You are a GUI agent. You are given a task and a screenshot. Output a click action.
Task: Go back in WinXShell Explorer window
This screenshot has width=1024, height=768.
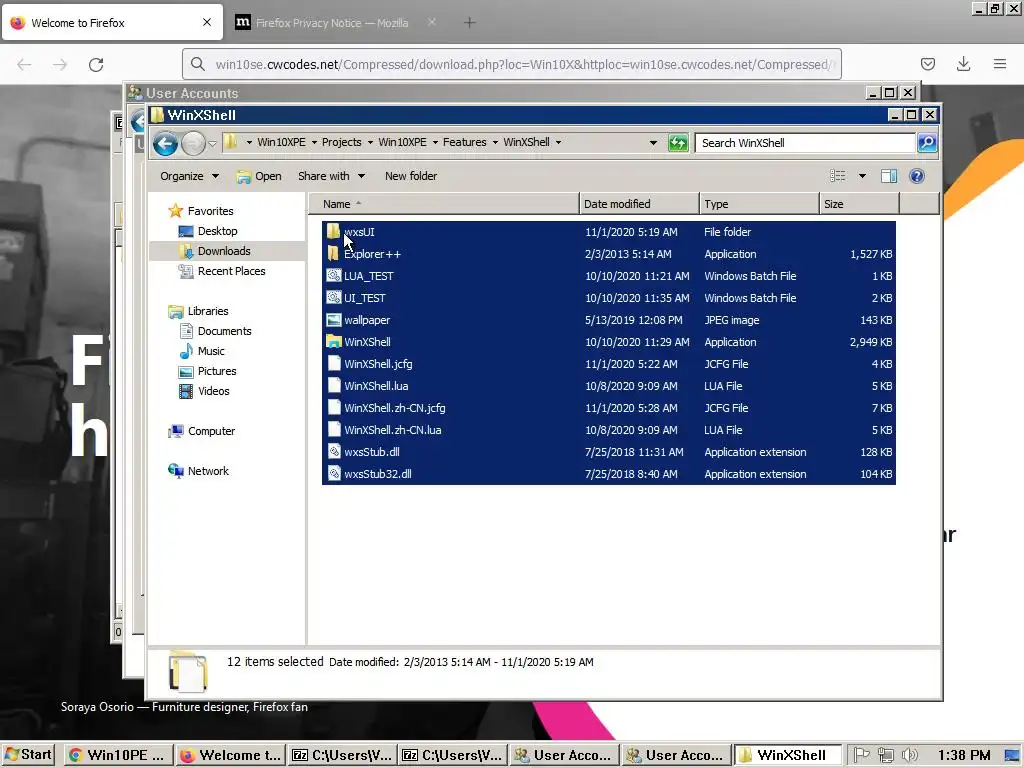165,143
